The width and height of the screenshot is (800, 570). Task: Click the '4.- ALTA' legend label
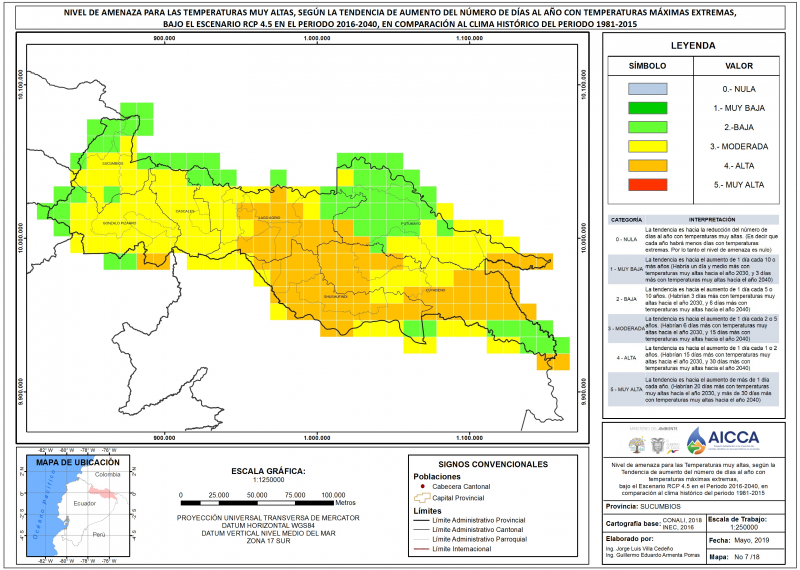tap(739, 166)
